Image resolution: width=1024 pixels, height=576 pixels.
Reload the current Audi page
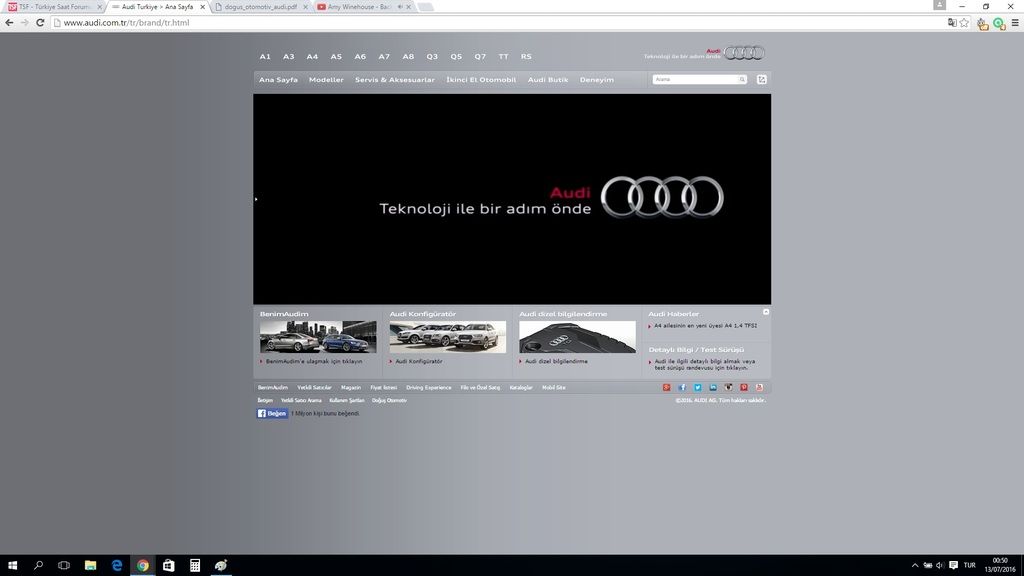[x=40, y=22]
